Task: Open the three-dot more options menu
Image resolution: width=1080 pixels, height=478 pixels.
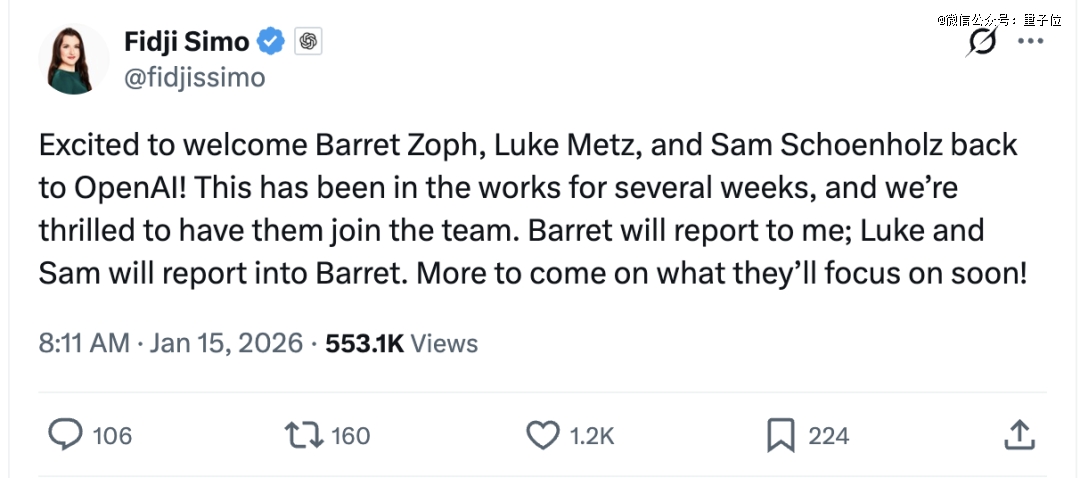Action: [1030, 42]
